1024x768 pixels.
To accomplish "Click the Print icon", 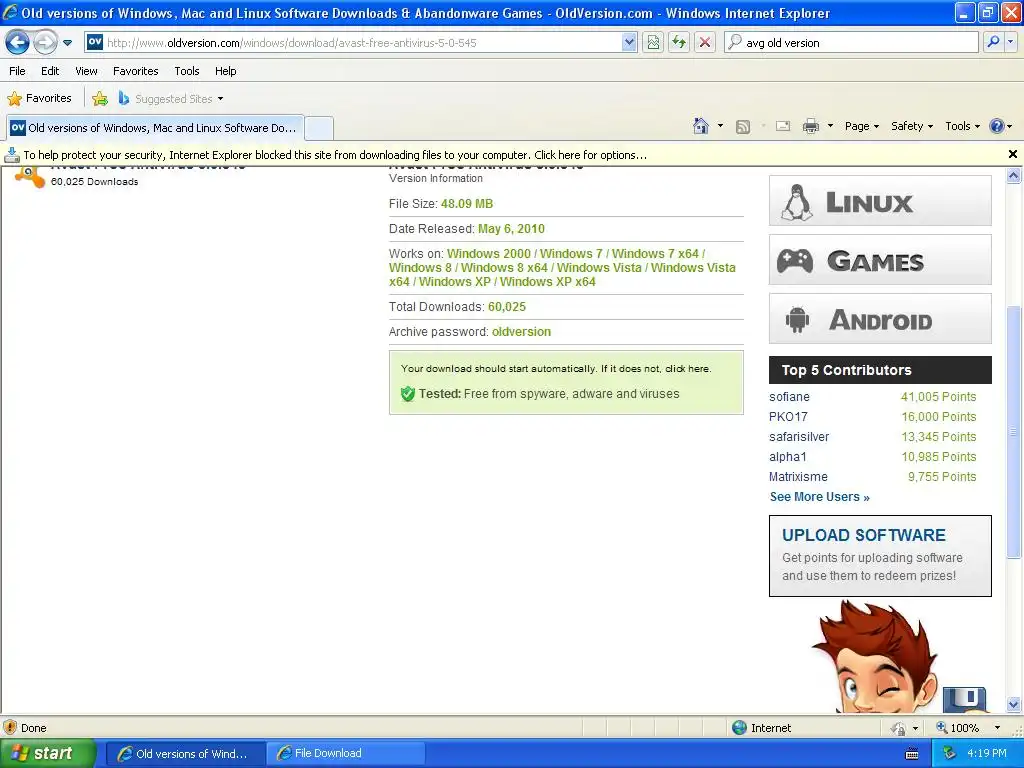I will click(810, 126).
